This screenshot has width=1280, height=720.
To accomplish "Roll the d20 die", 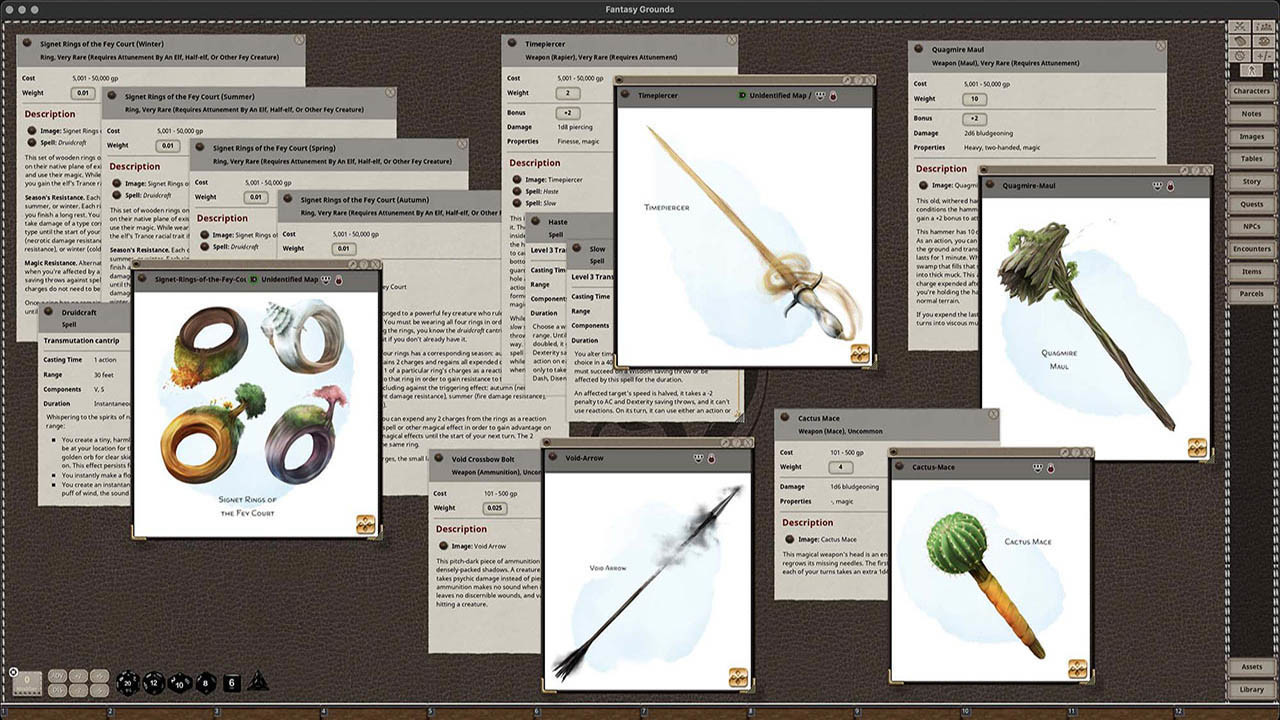I will tap(127, 683).
